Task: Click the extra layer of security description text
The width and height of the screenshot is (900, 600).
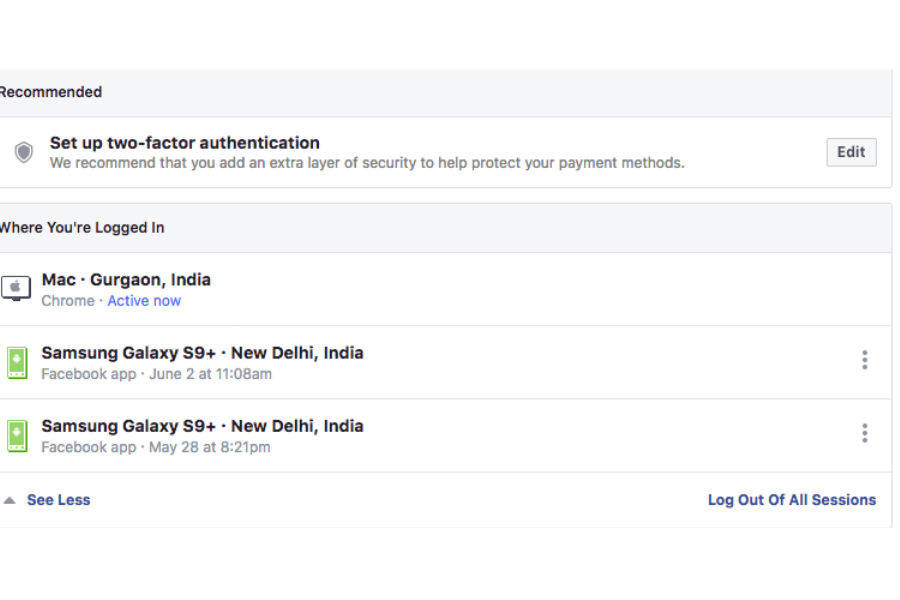Action: 367,162
